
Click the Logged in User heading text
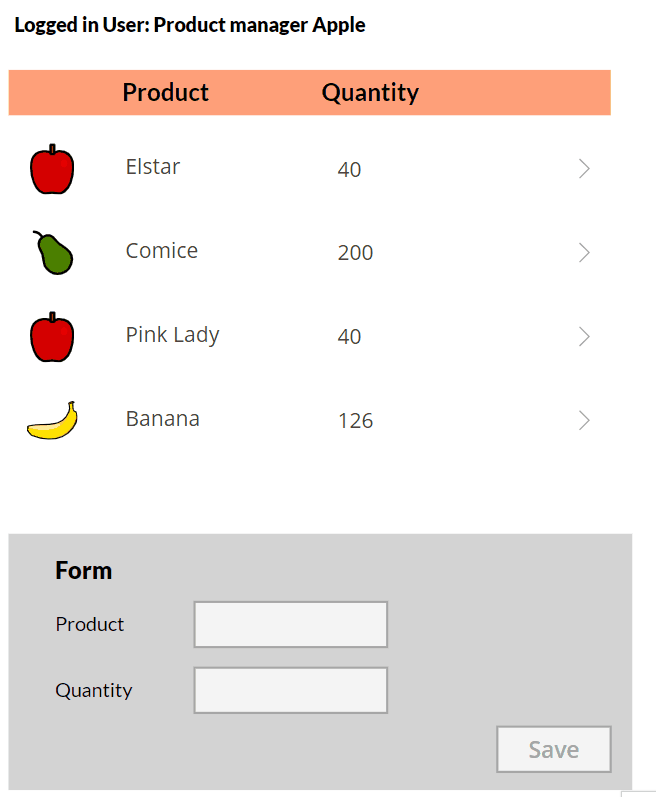point(190,25)
